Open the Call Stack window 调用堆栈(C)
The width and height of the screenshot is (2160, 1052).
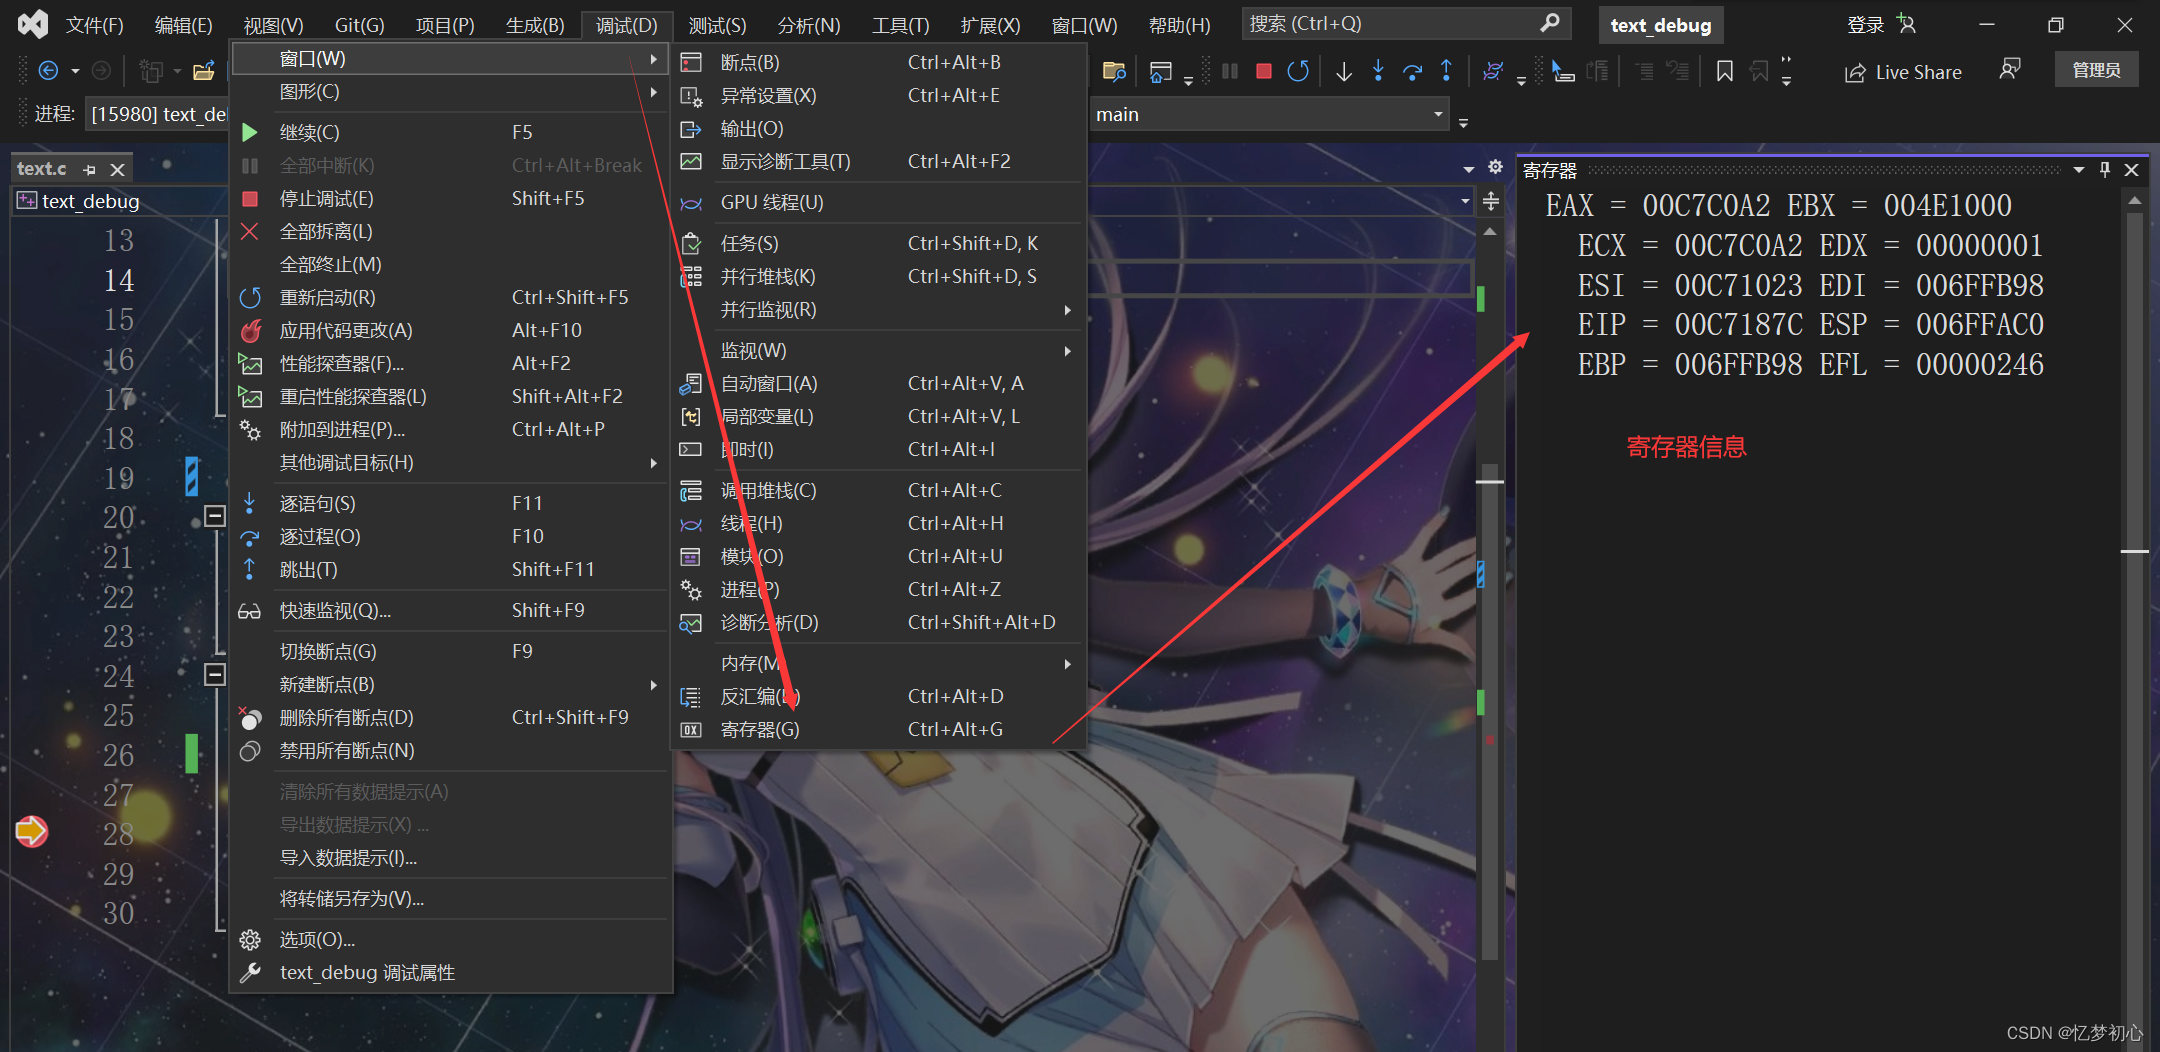[878, 490]
